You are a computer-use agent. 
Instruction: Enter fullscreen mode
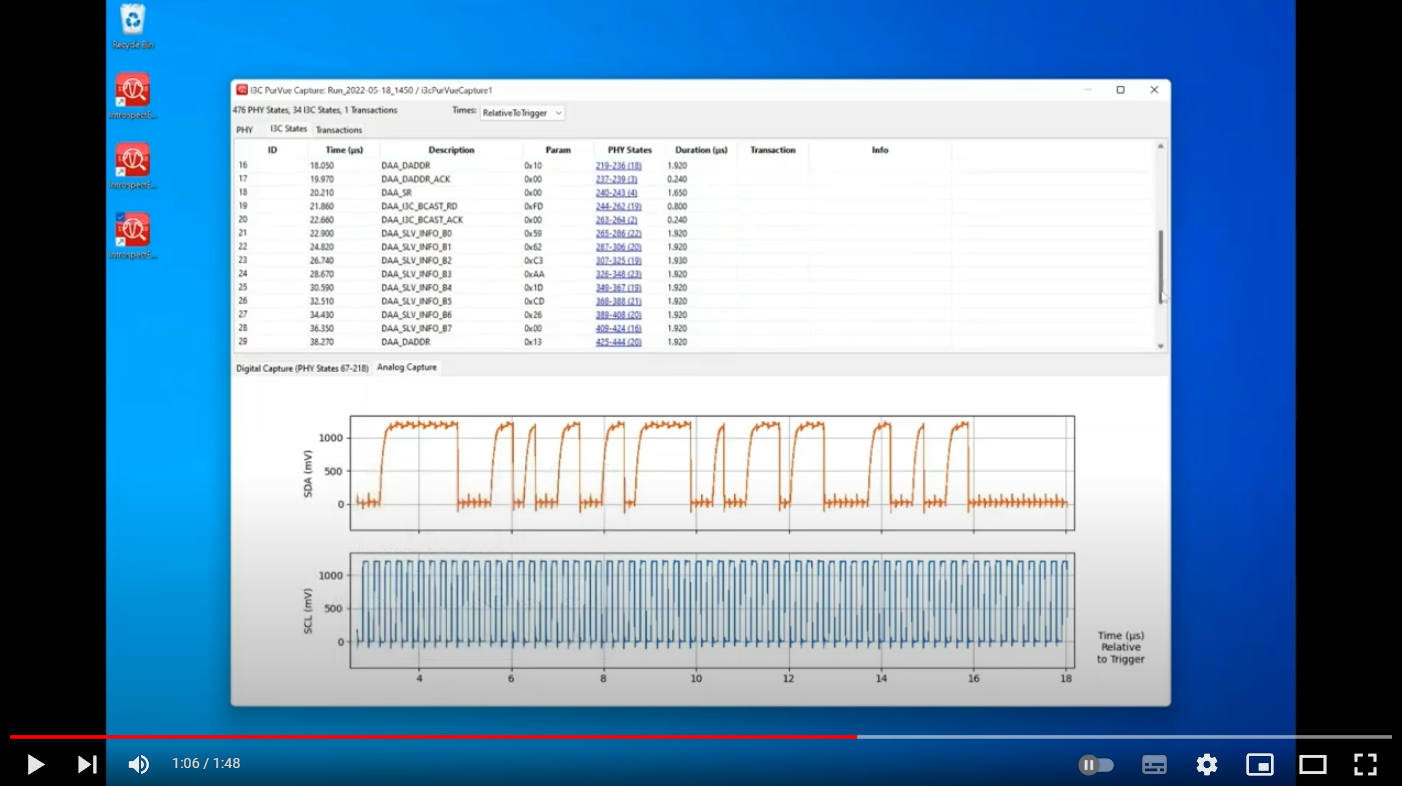click(x=1365, y=765)
